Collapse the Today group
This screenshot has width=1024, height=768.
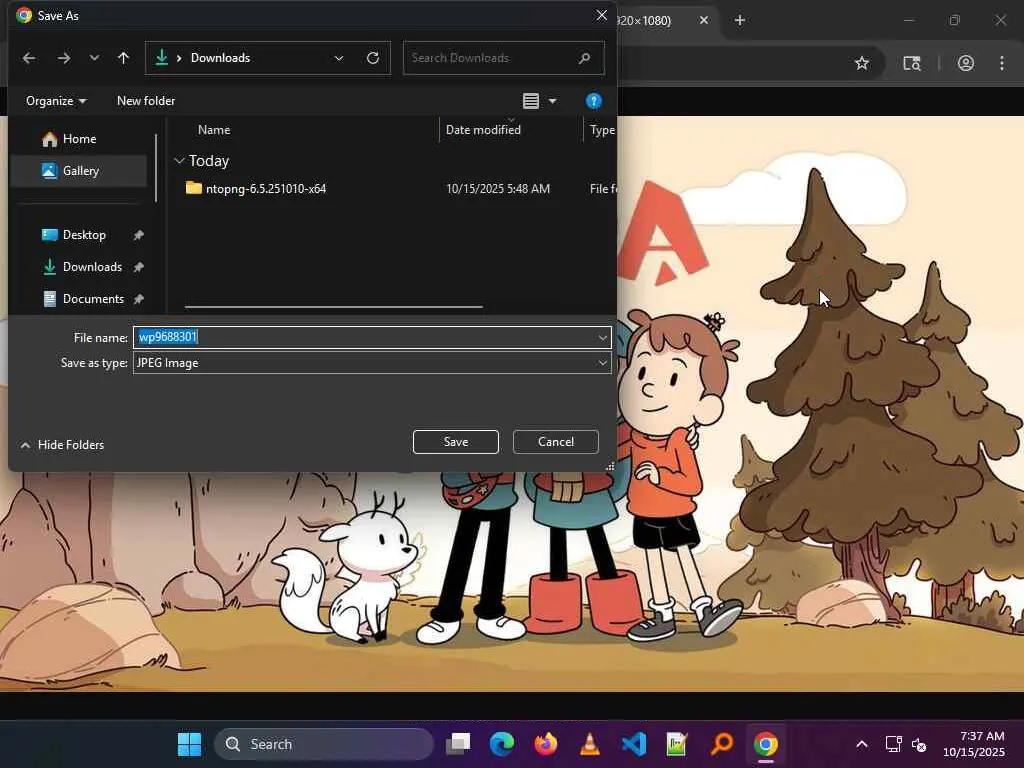point(179,161)
